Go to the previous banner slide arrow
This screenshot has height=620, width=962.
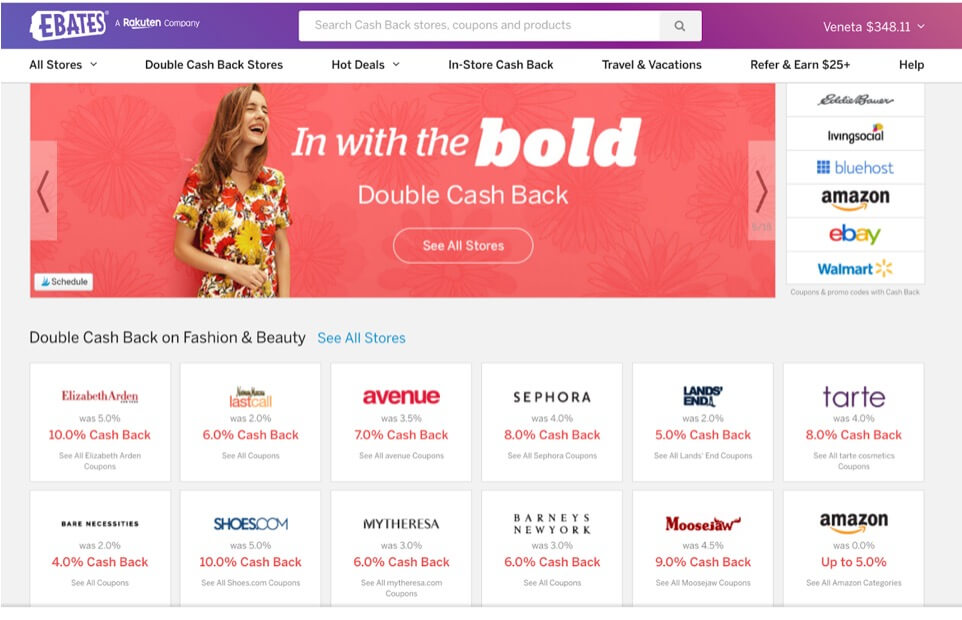pyautogui.click(x=44, y=191)
